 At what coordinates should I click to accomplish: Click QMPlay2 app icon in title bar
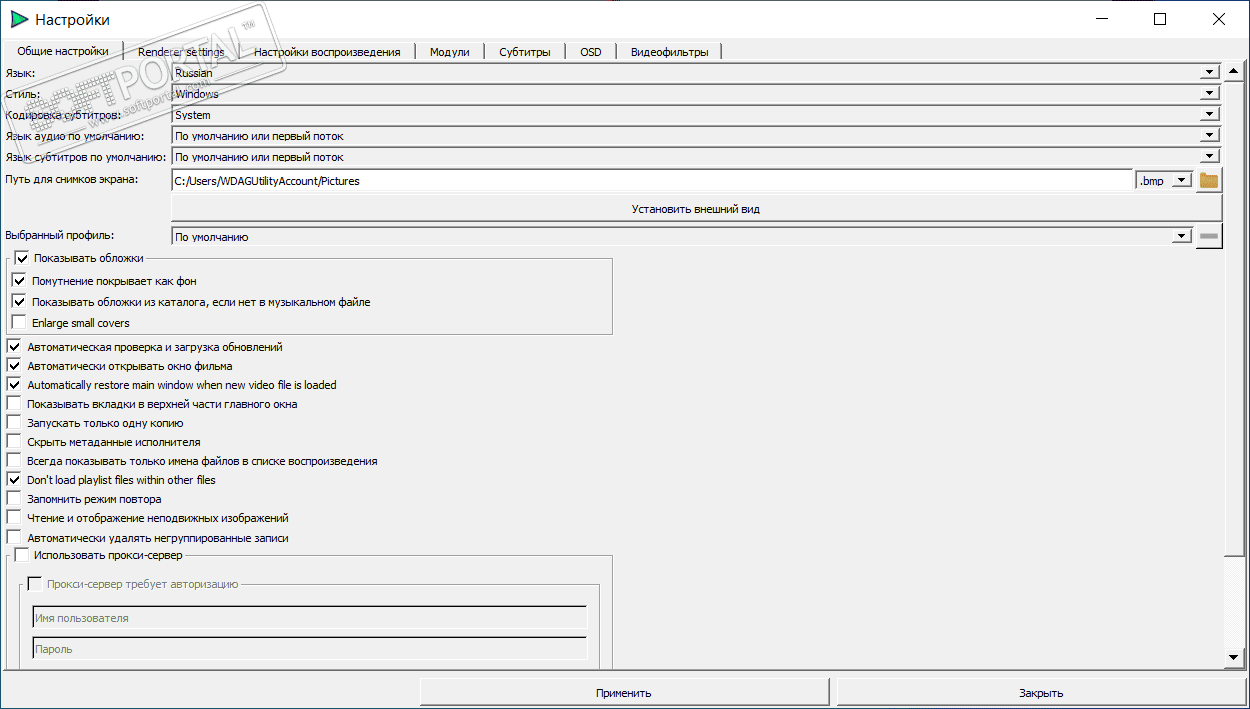coord(18,20)
